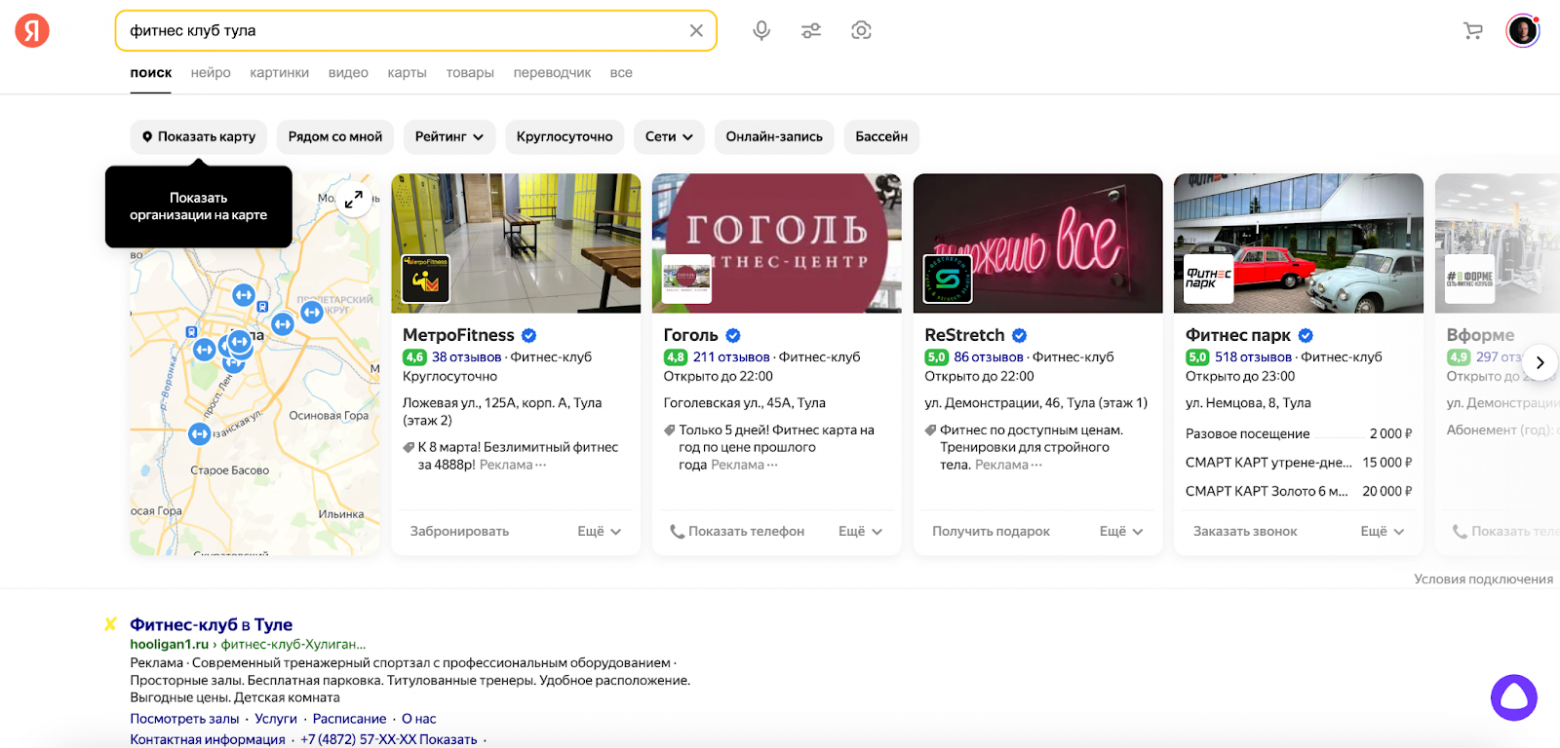
Task: Switch to the карты tab
Action: click(407, 73)
